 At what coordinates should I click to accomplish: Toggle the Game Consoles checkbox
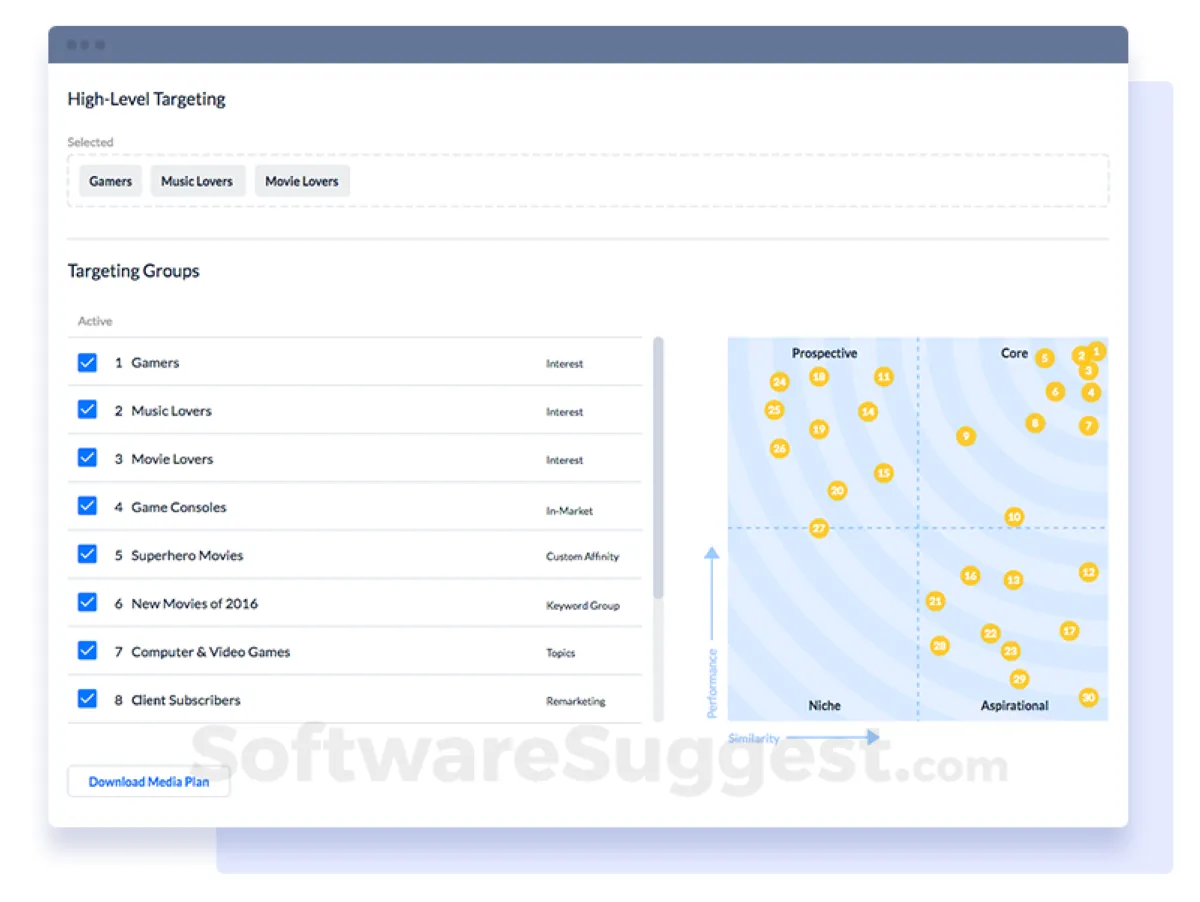(x=87, y=506)
